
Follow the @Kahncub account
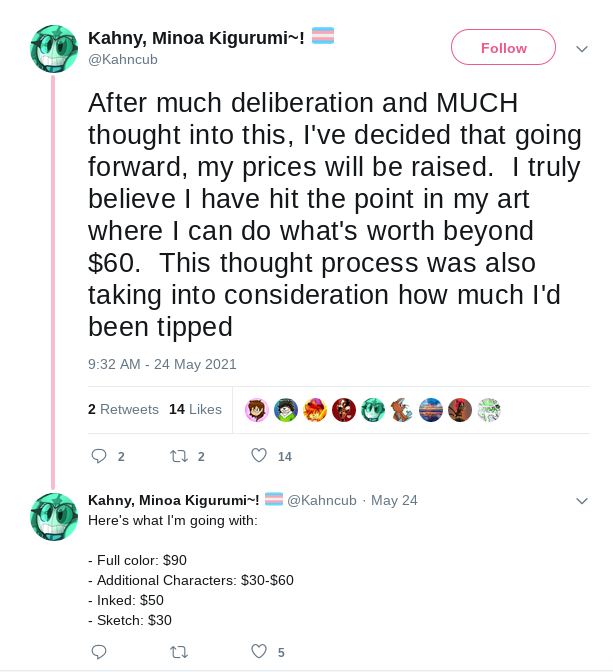503,47
